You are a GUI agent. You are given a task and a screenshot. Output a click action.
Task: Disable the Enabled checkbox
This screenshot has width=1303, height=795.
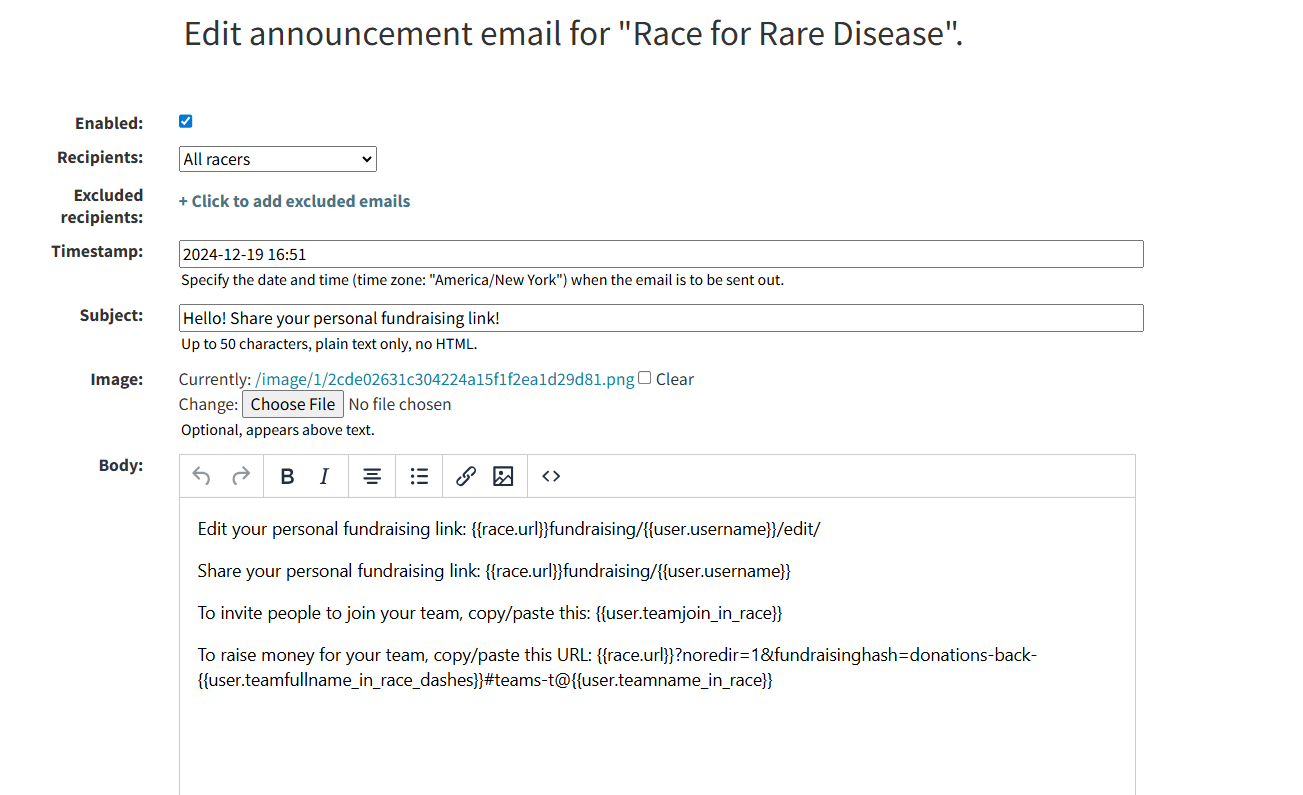[185, 120]
